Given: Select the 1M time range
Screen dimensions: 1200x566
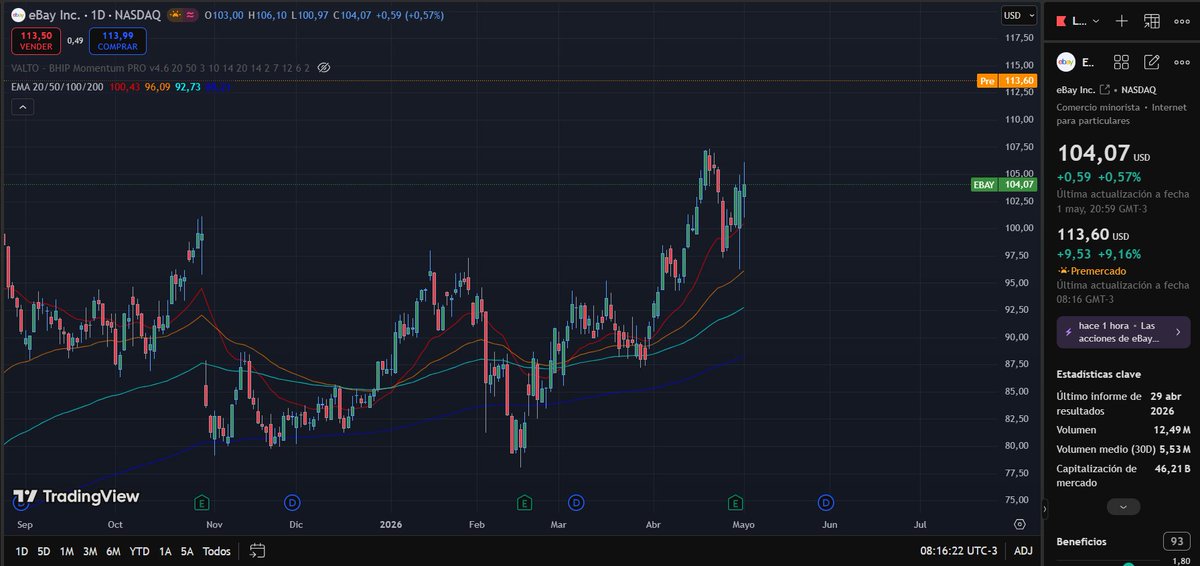Looking at the screenshot, I should click(x=67, y=551).
